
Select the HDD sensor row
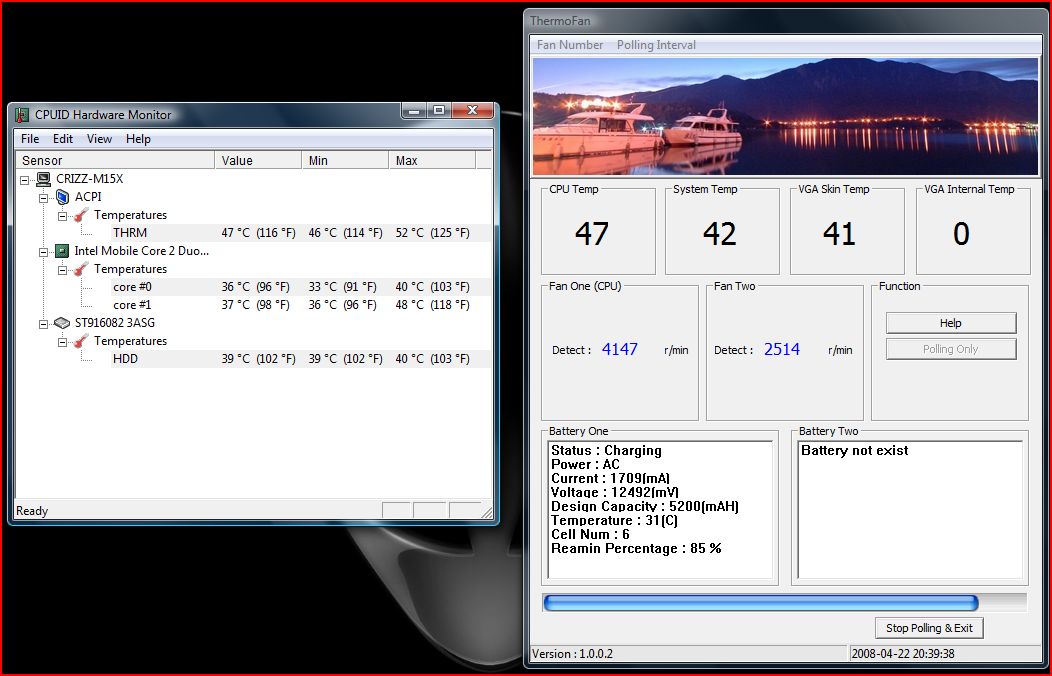[300, 359]
